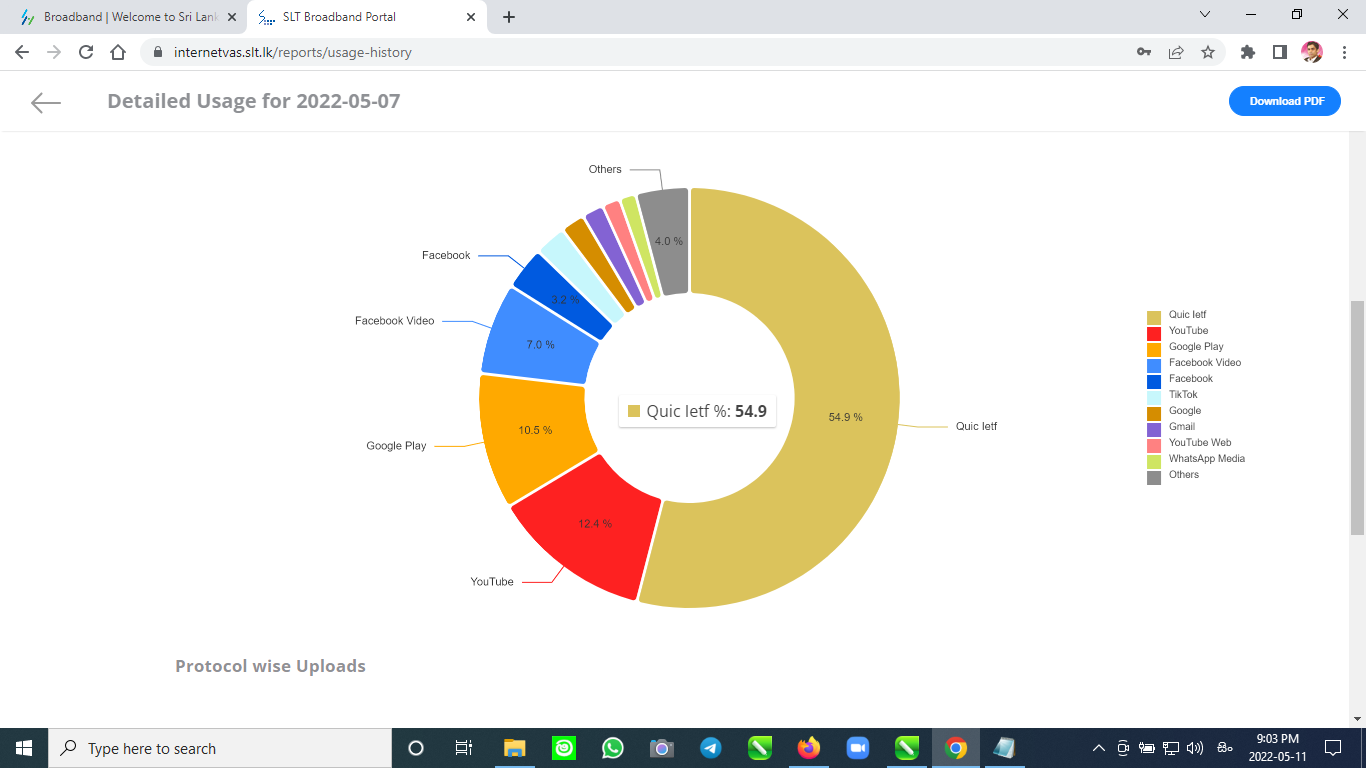Open Cortana from the taskbar
1366x768 pixels.
pos(416,748)
